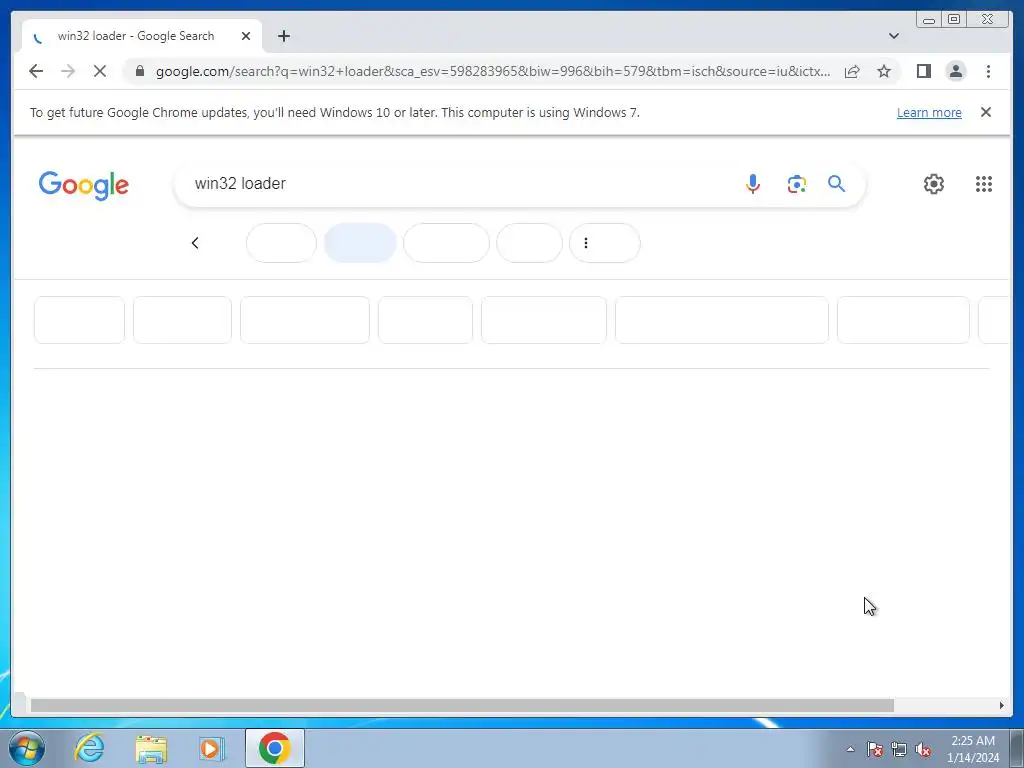Open a new tab
The height and width of the screenshot is (768, 1024).
tap(283, 36)
